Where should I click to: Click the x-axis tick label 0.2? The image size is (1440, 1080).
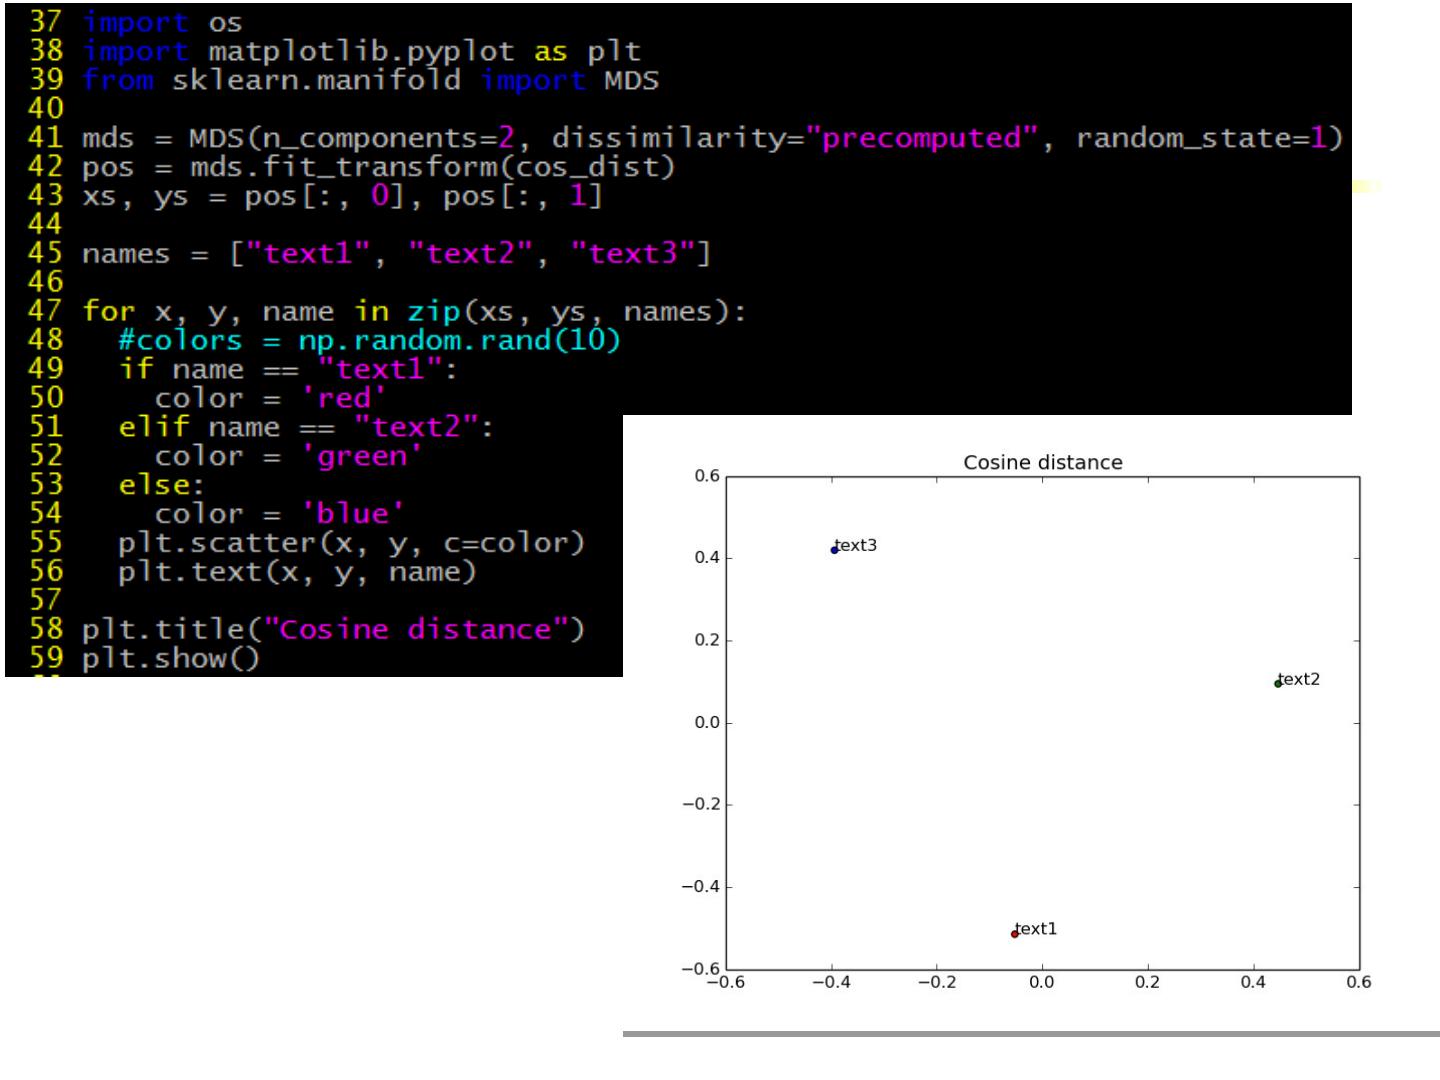(x=1147, y=982)
